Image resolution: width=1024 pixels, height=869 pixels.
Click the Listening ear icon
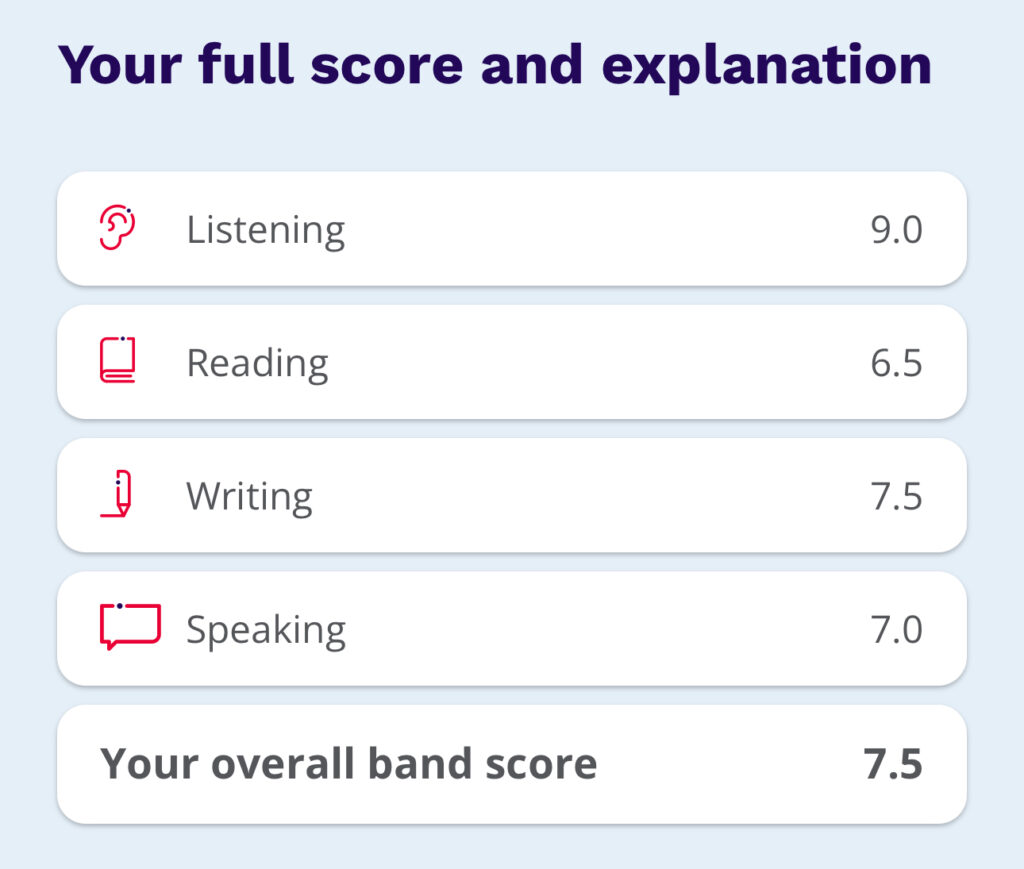(x=118, y=228)
